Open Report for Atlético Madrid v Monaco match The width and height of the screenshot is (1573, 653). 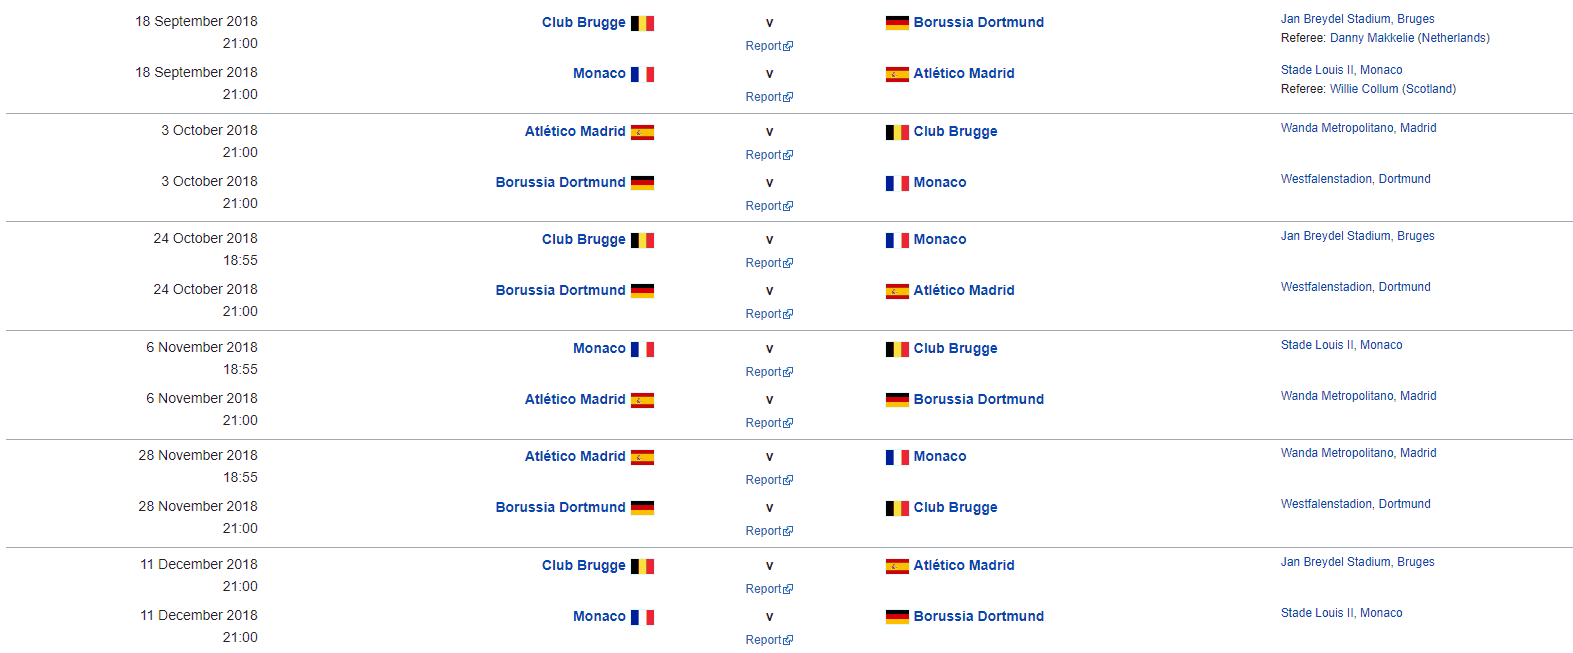(x=769, y=480)
